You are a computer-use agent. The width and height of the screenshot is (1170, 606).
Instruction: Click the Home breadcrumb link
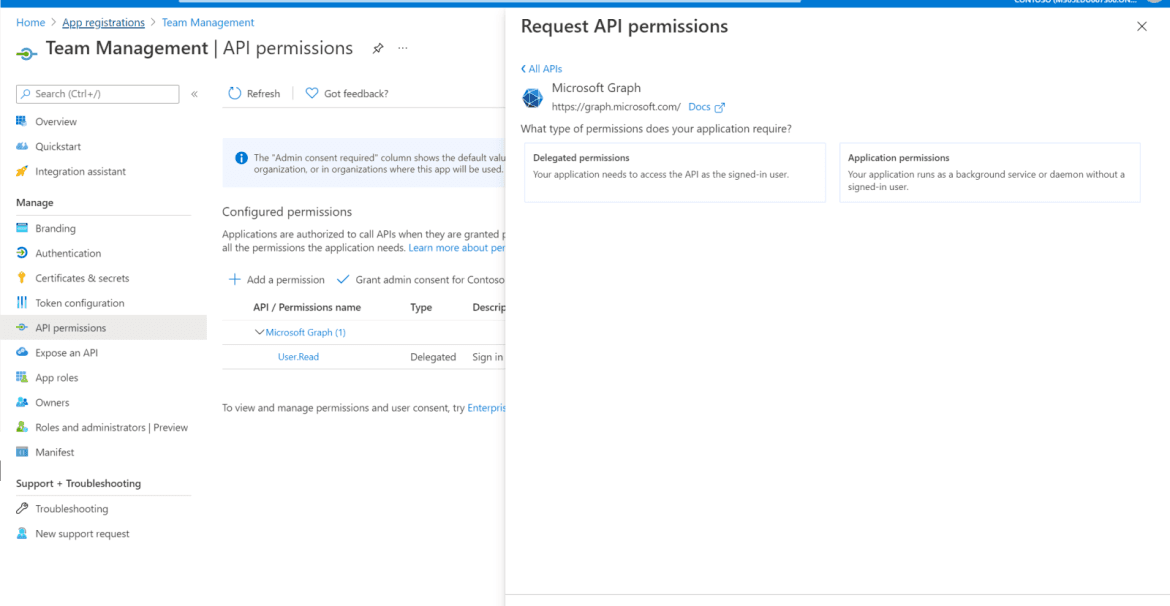point(31,22)
